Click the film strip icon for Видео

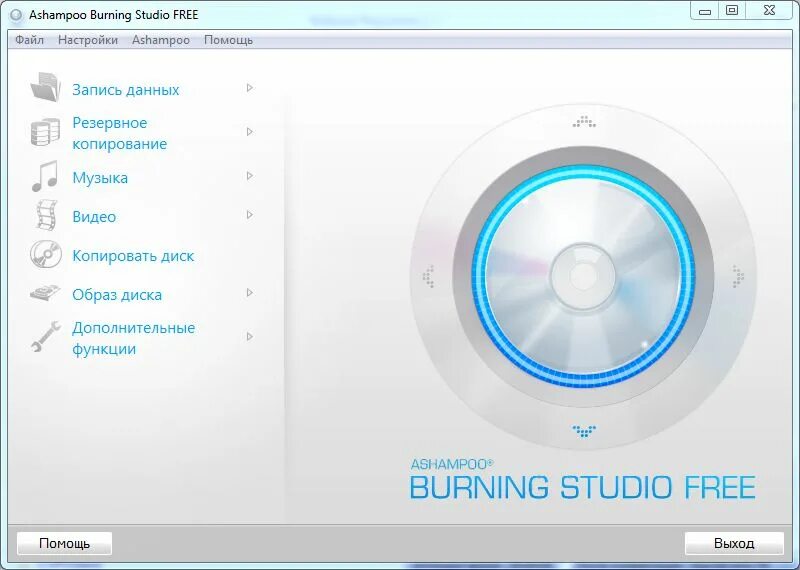tap(46, 215)
